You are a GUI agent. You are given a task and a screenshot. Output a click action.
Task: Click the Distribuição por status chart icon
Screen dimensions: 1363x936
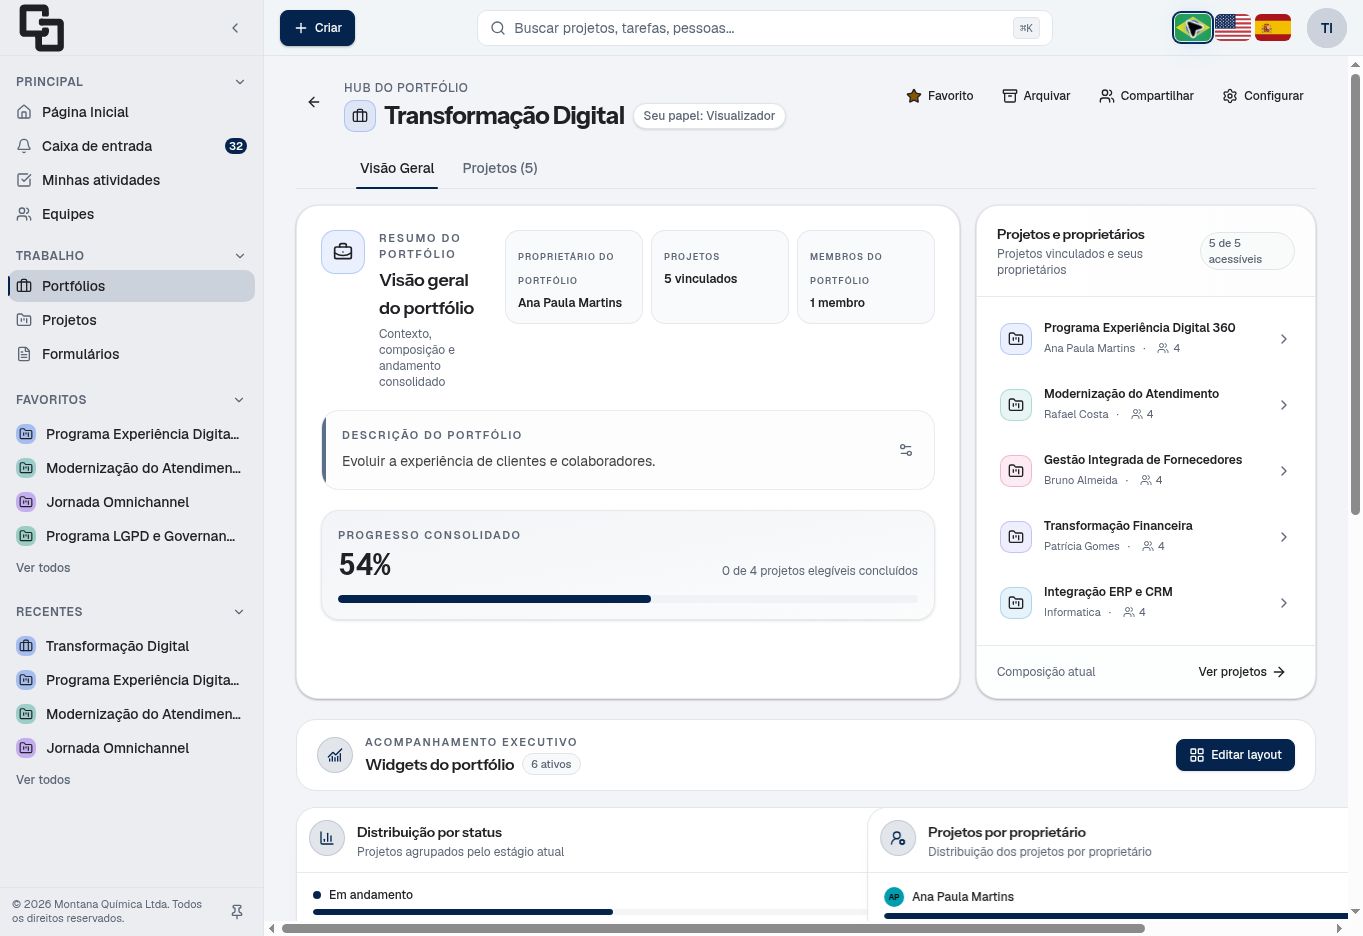(x=327, y=839)
